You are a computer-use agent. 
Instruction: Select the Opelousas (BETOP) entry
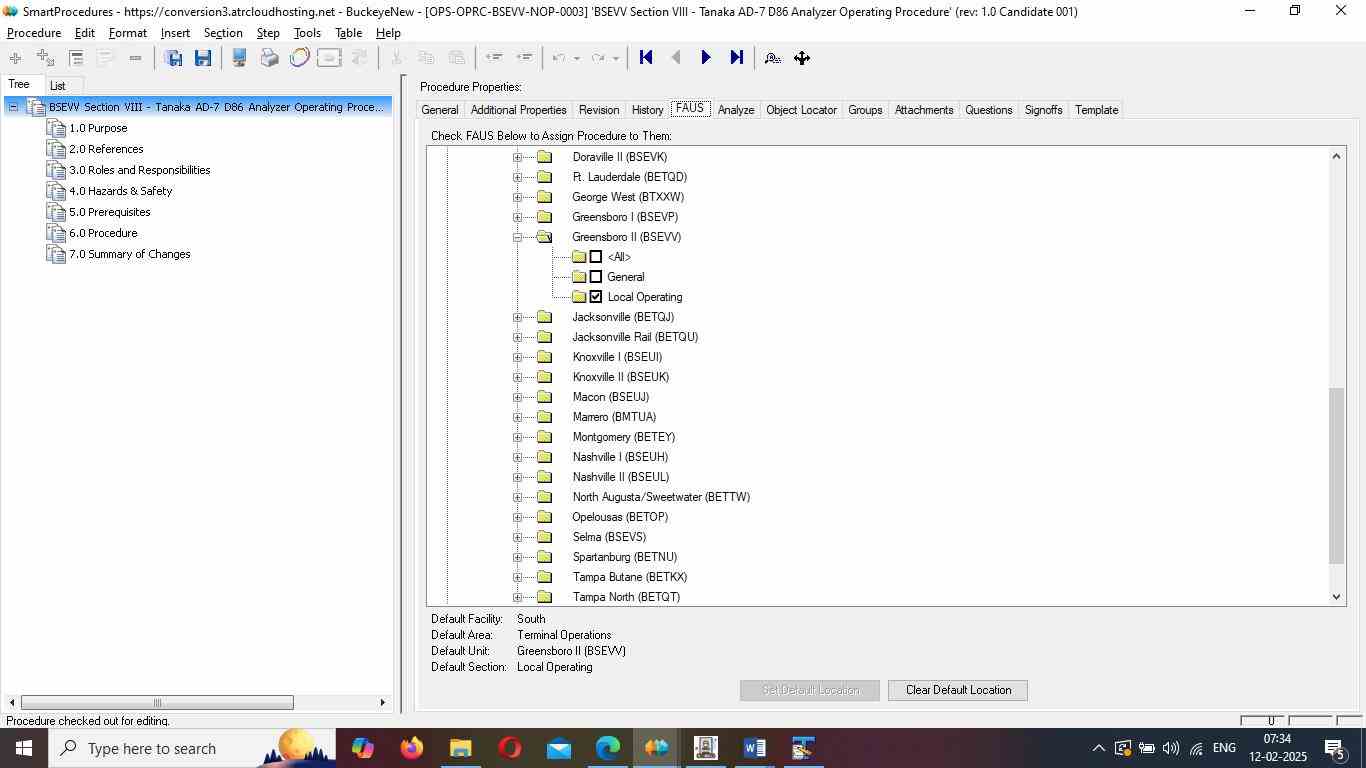click(x=620, y=517)
